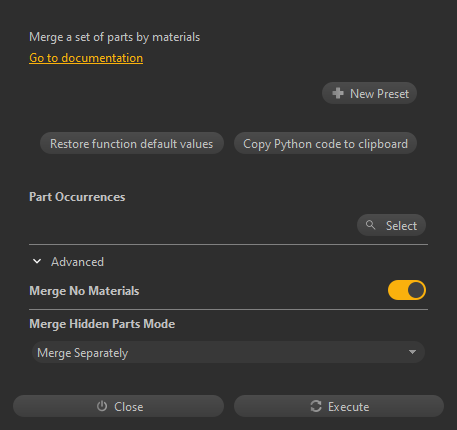Execute the merge via Execute label
The height and width of the screenshot is (430, 457).
[348, 407]
